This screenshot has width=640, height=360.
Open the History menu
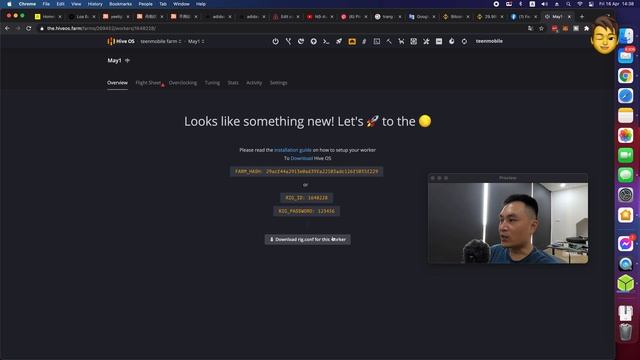(x=95, y=4)
